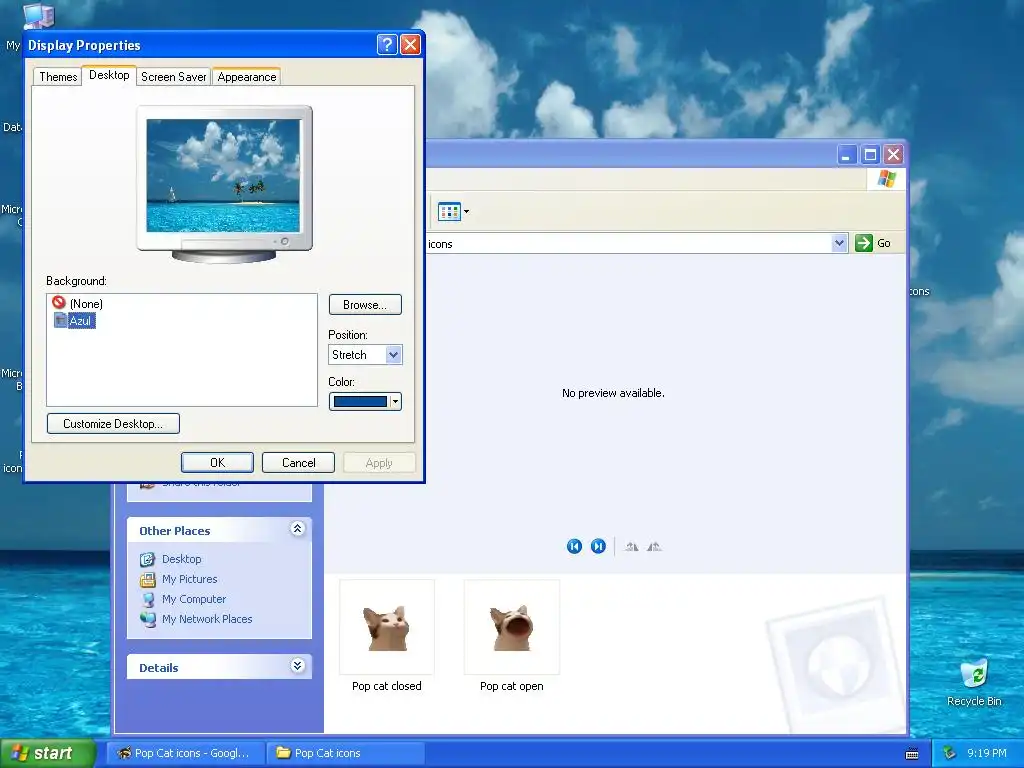Select the Desktop tab

point(109,75)
